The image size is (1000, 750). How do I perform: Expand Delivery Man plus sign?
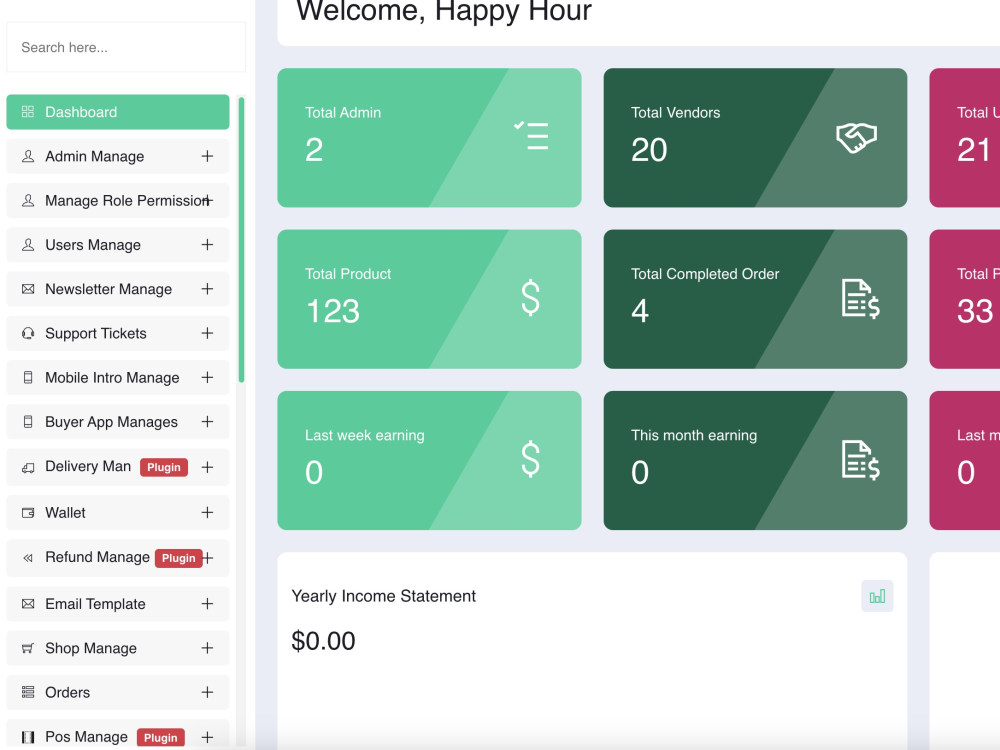click(207, 467)
